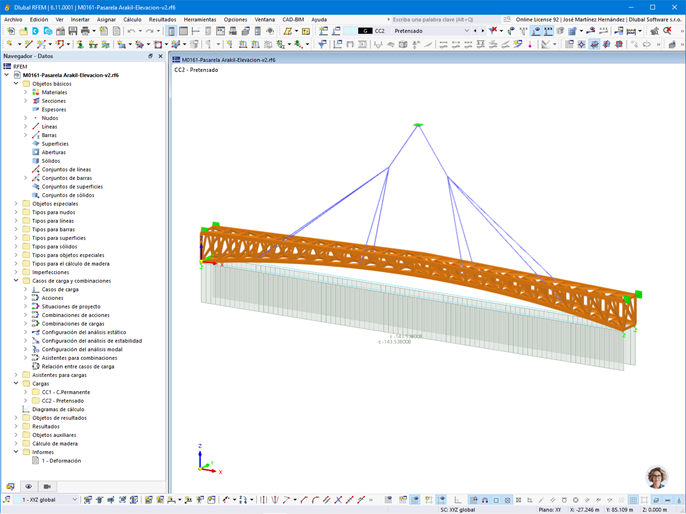
Task: Click the Plano: XY status bar entry
Action: coord(550,510)
